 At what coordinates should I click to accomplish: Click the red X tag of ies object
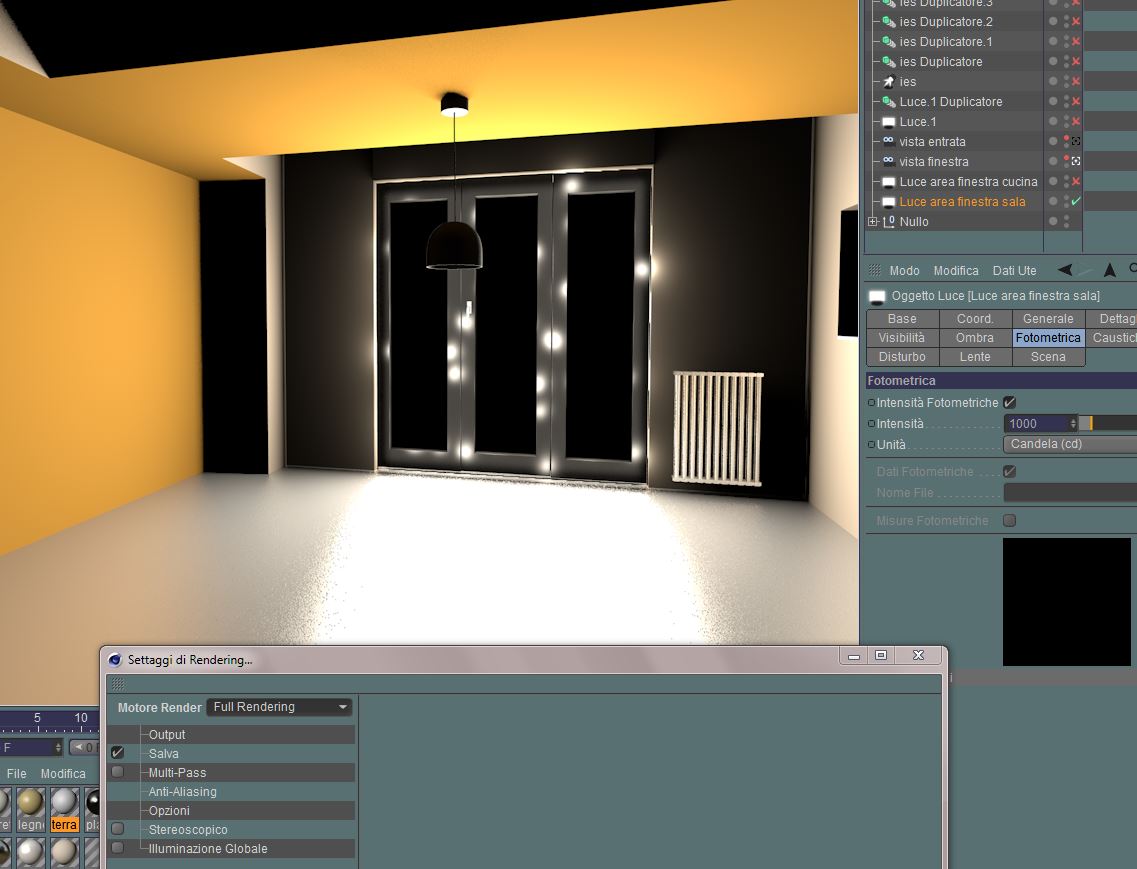1076,81
